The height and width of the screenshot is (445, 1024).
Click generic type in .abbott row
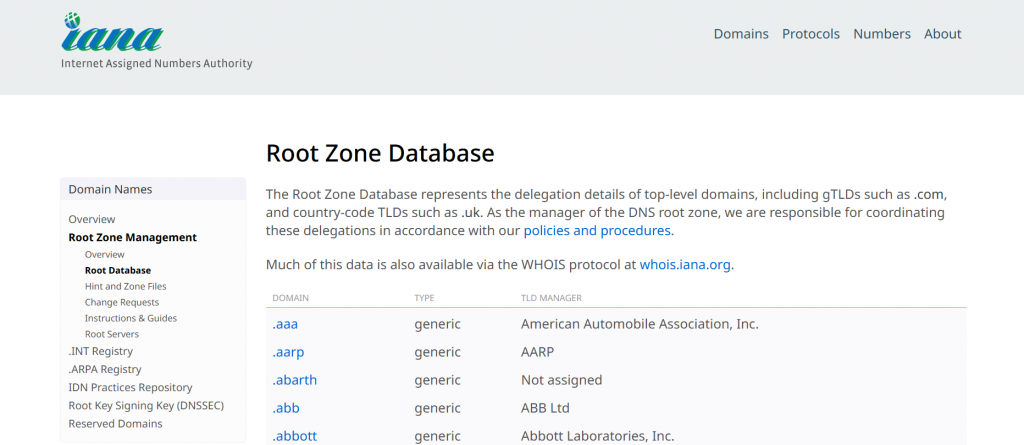438,436
